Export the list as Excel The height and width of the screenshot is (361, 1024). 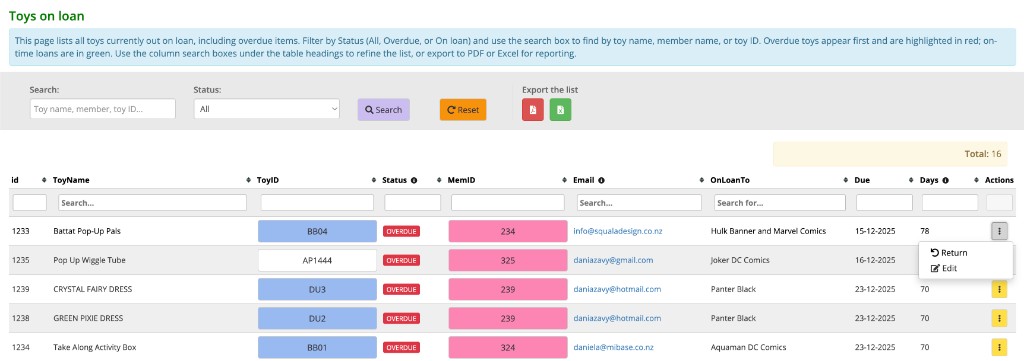560,110
